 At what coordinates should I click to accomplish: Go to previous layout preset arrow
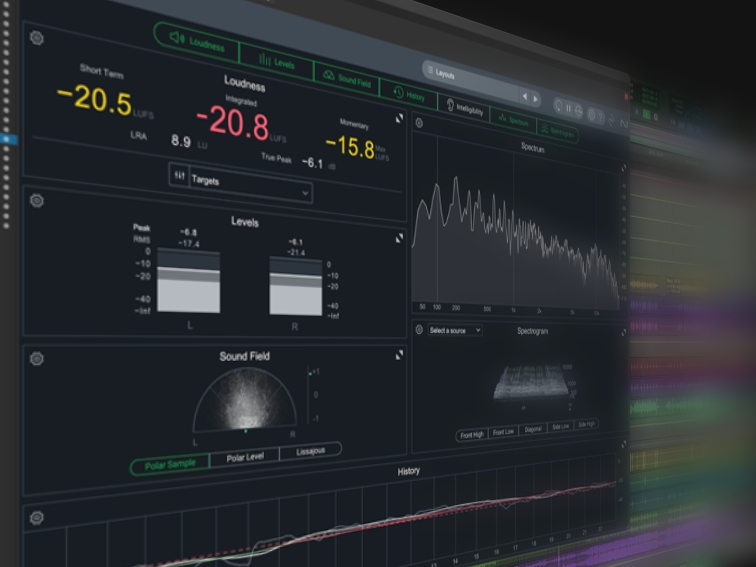525,96
